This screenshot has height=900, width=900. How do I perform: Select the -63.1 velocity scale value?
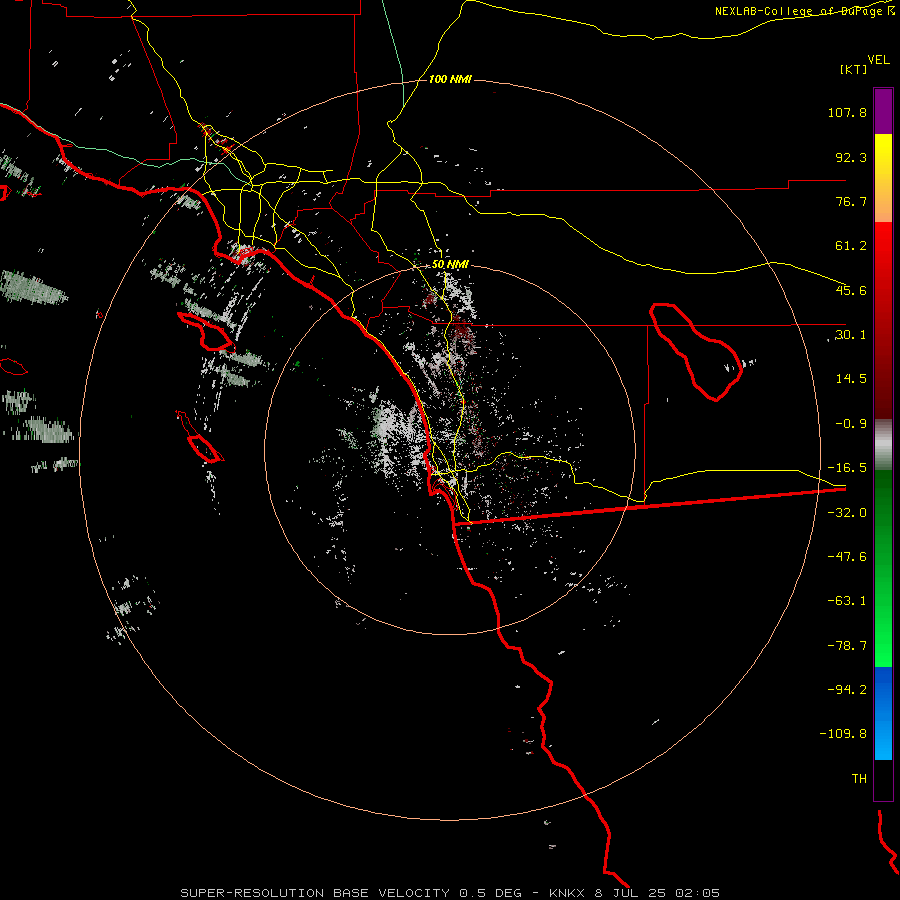pyautogui.click(x=847, y=601)
